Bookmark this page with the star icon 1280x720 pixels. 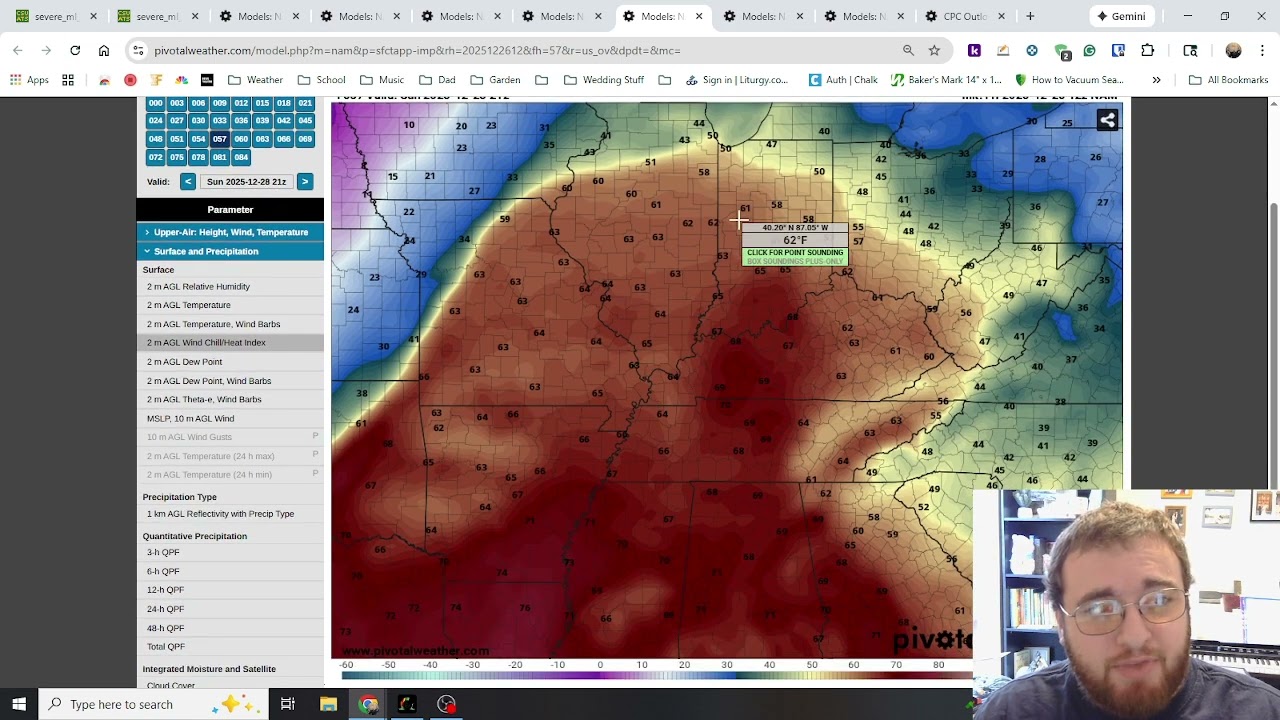click(x=934, y=50)
